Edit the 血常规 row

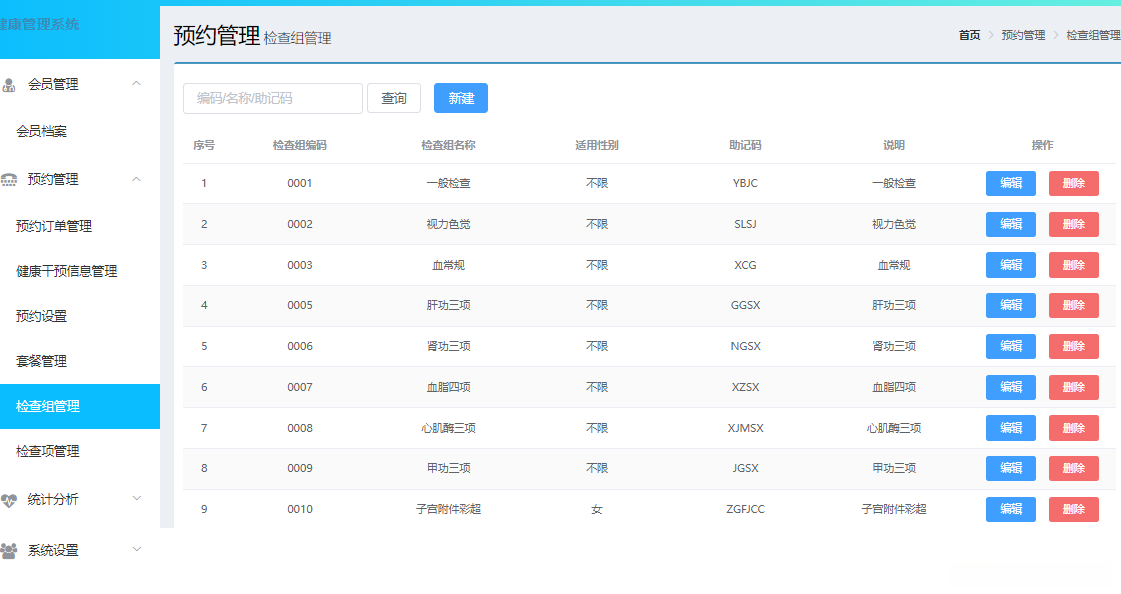coord(1011,265)
